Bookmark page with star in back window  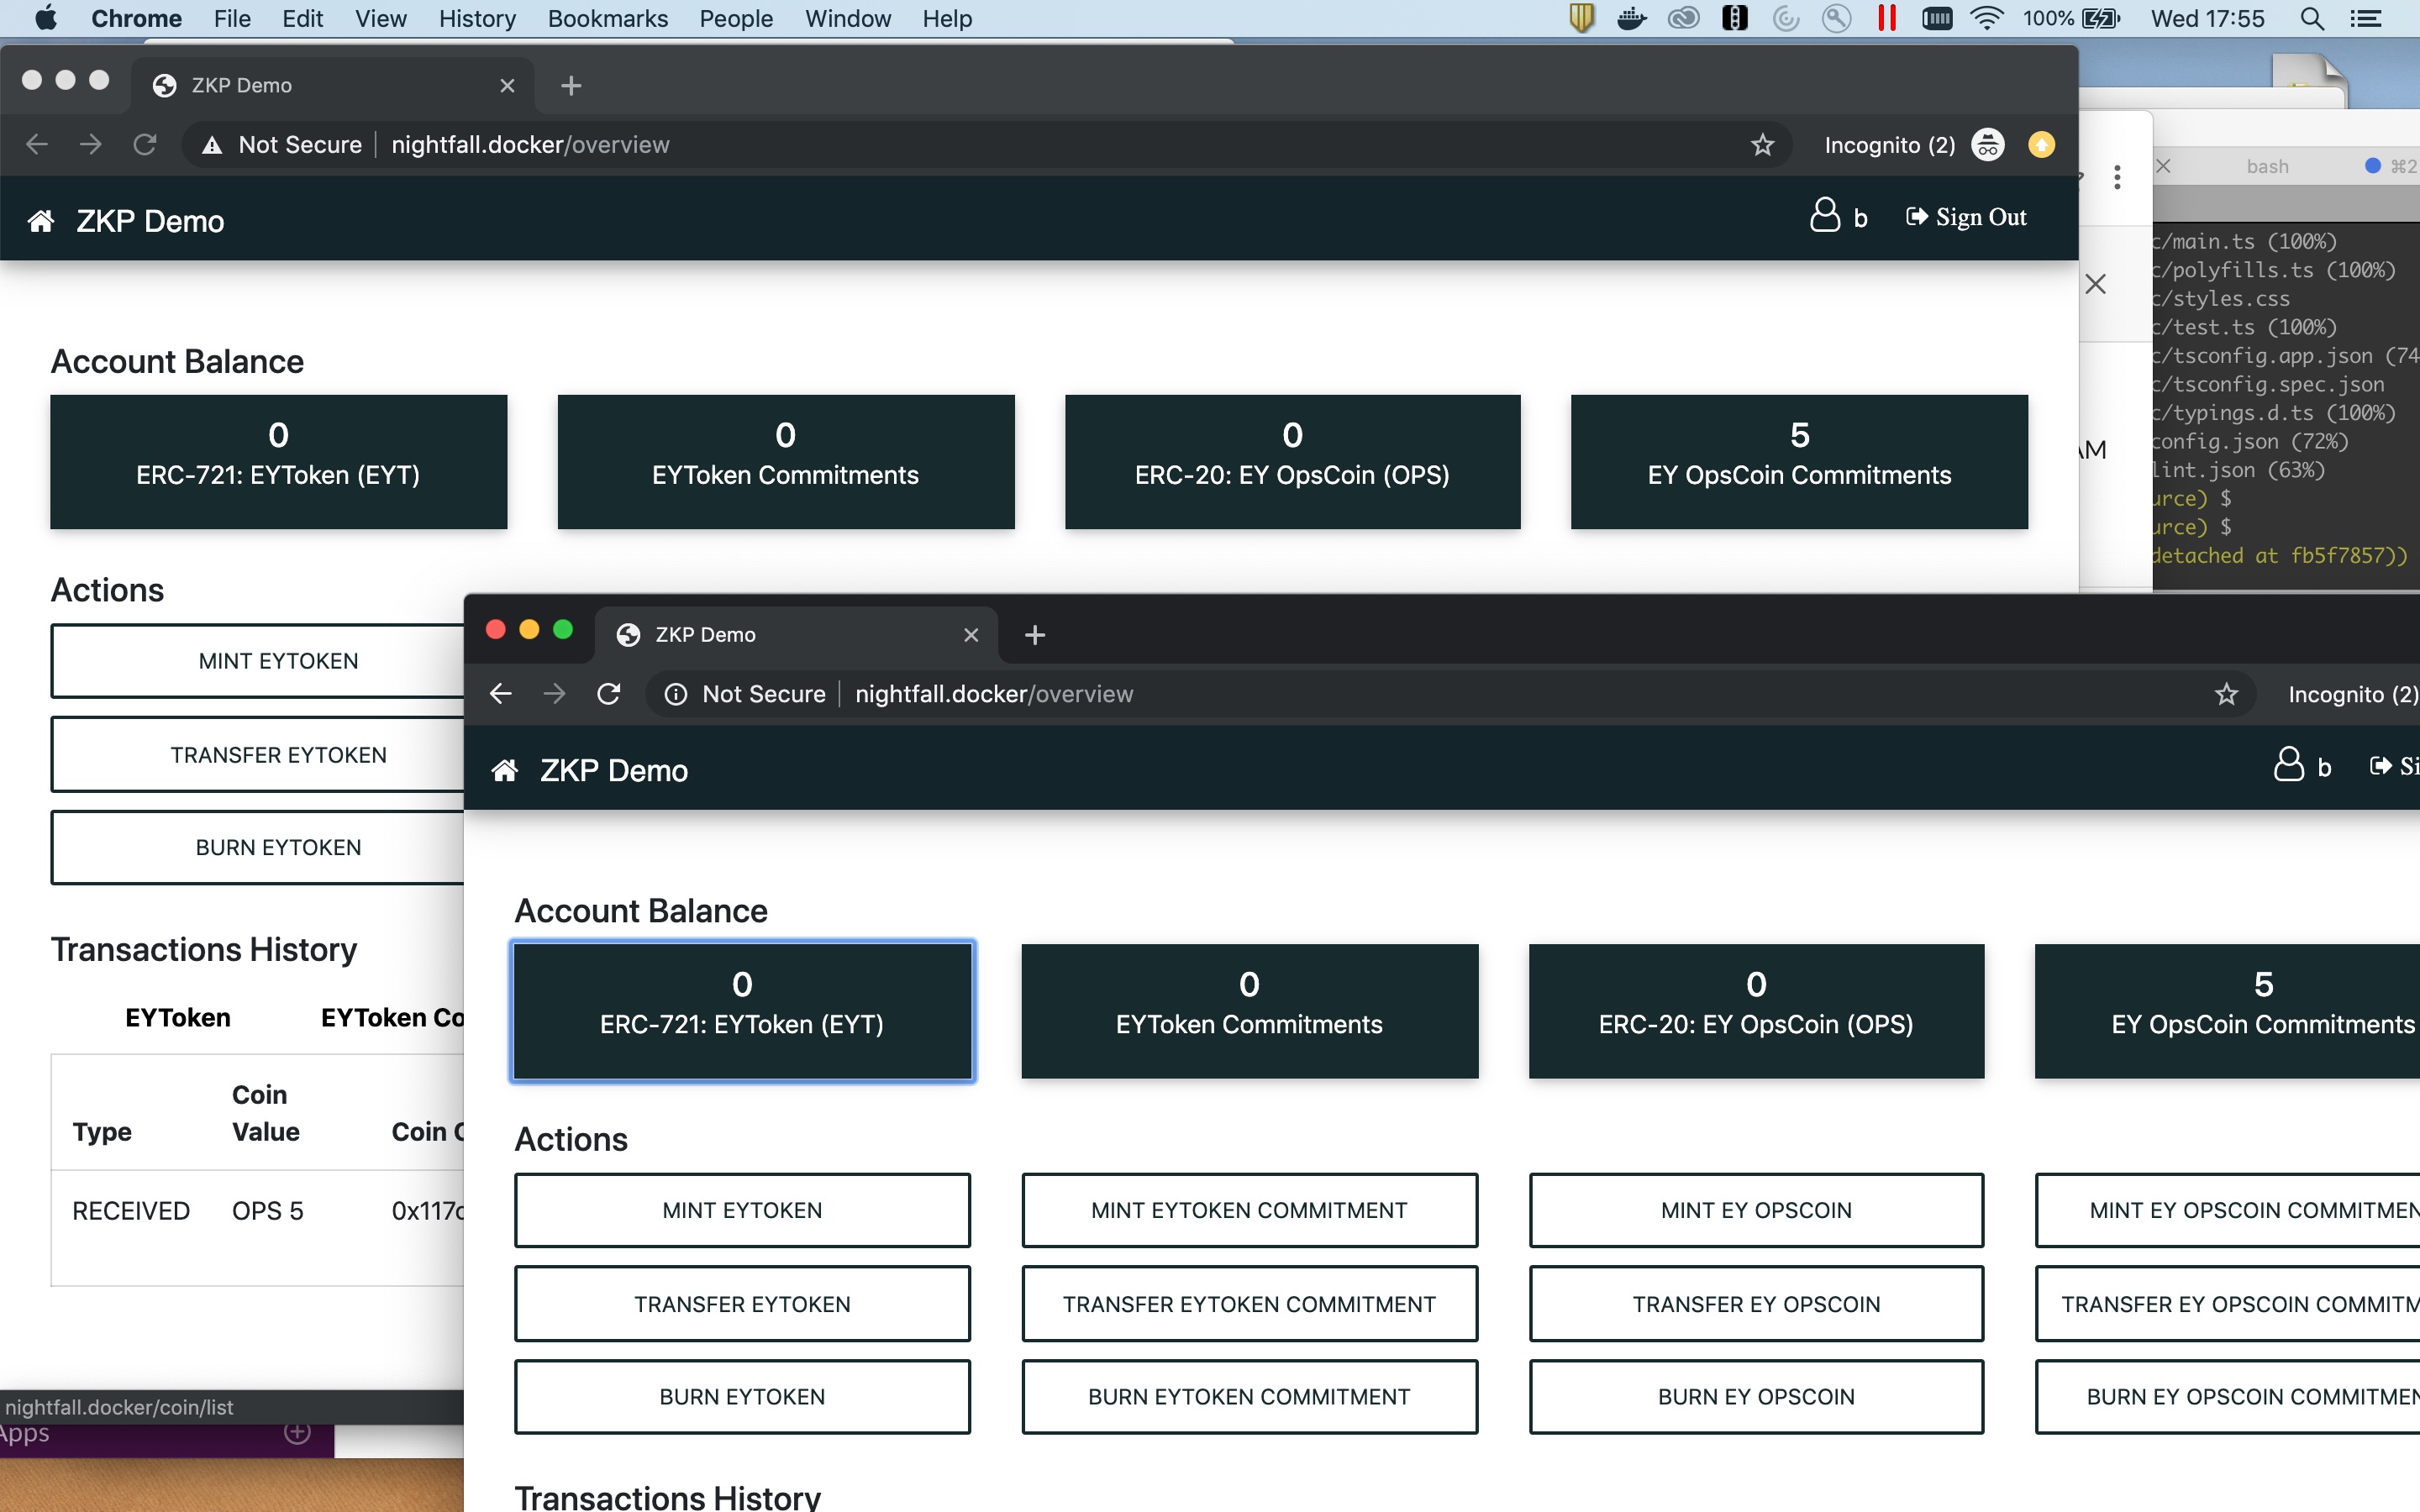1762,145
